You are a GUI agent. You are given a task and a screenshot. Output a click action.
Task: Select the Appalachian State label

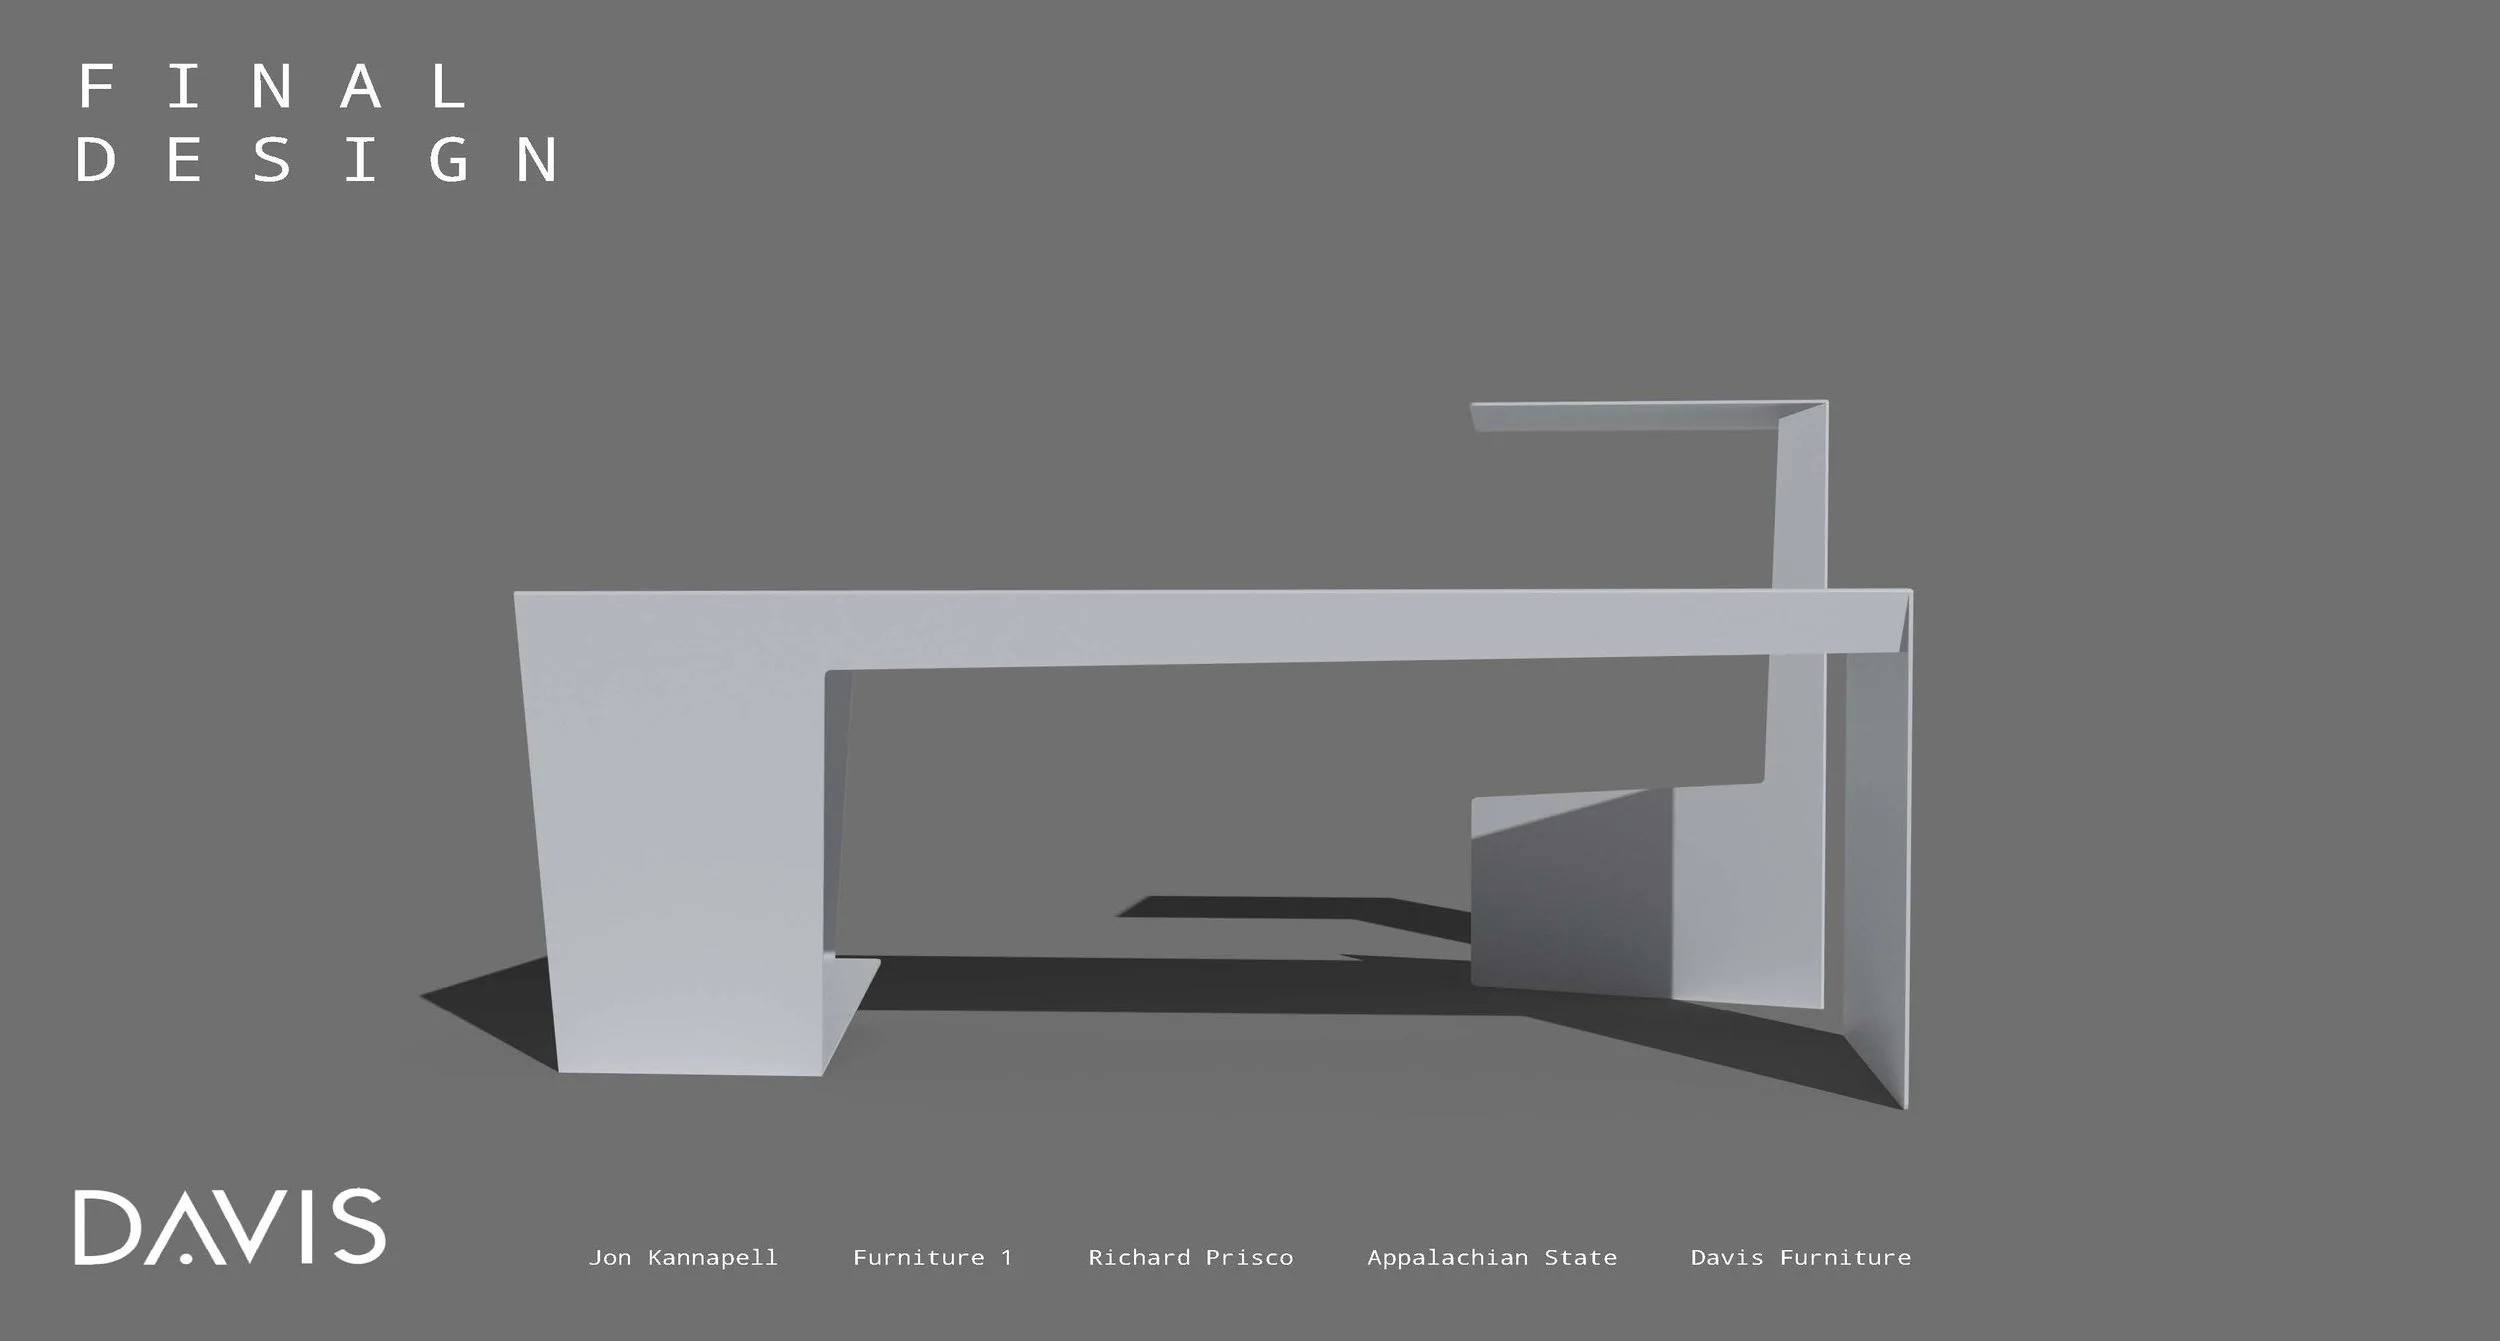1492,1257
